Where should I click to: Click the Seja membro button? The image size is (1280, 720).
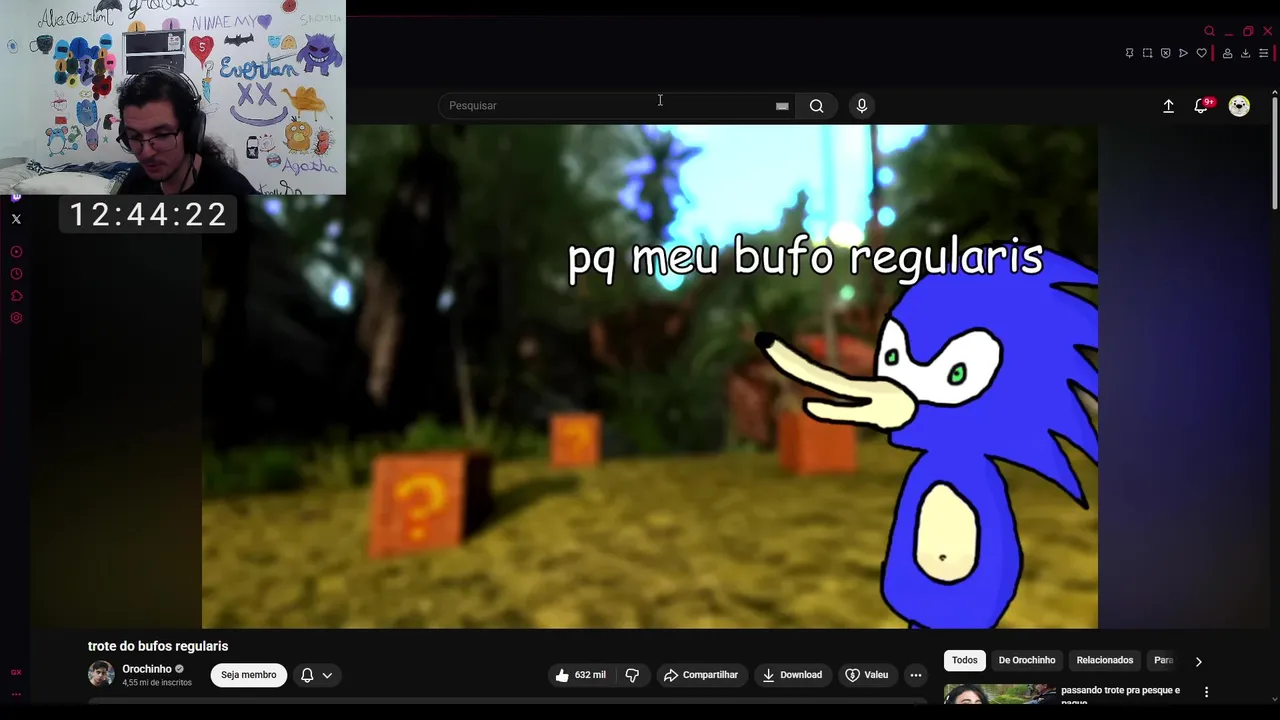(249, 675)
